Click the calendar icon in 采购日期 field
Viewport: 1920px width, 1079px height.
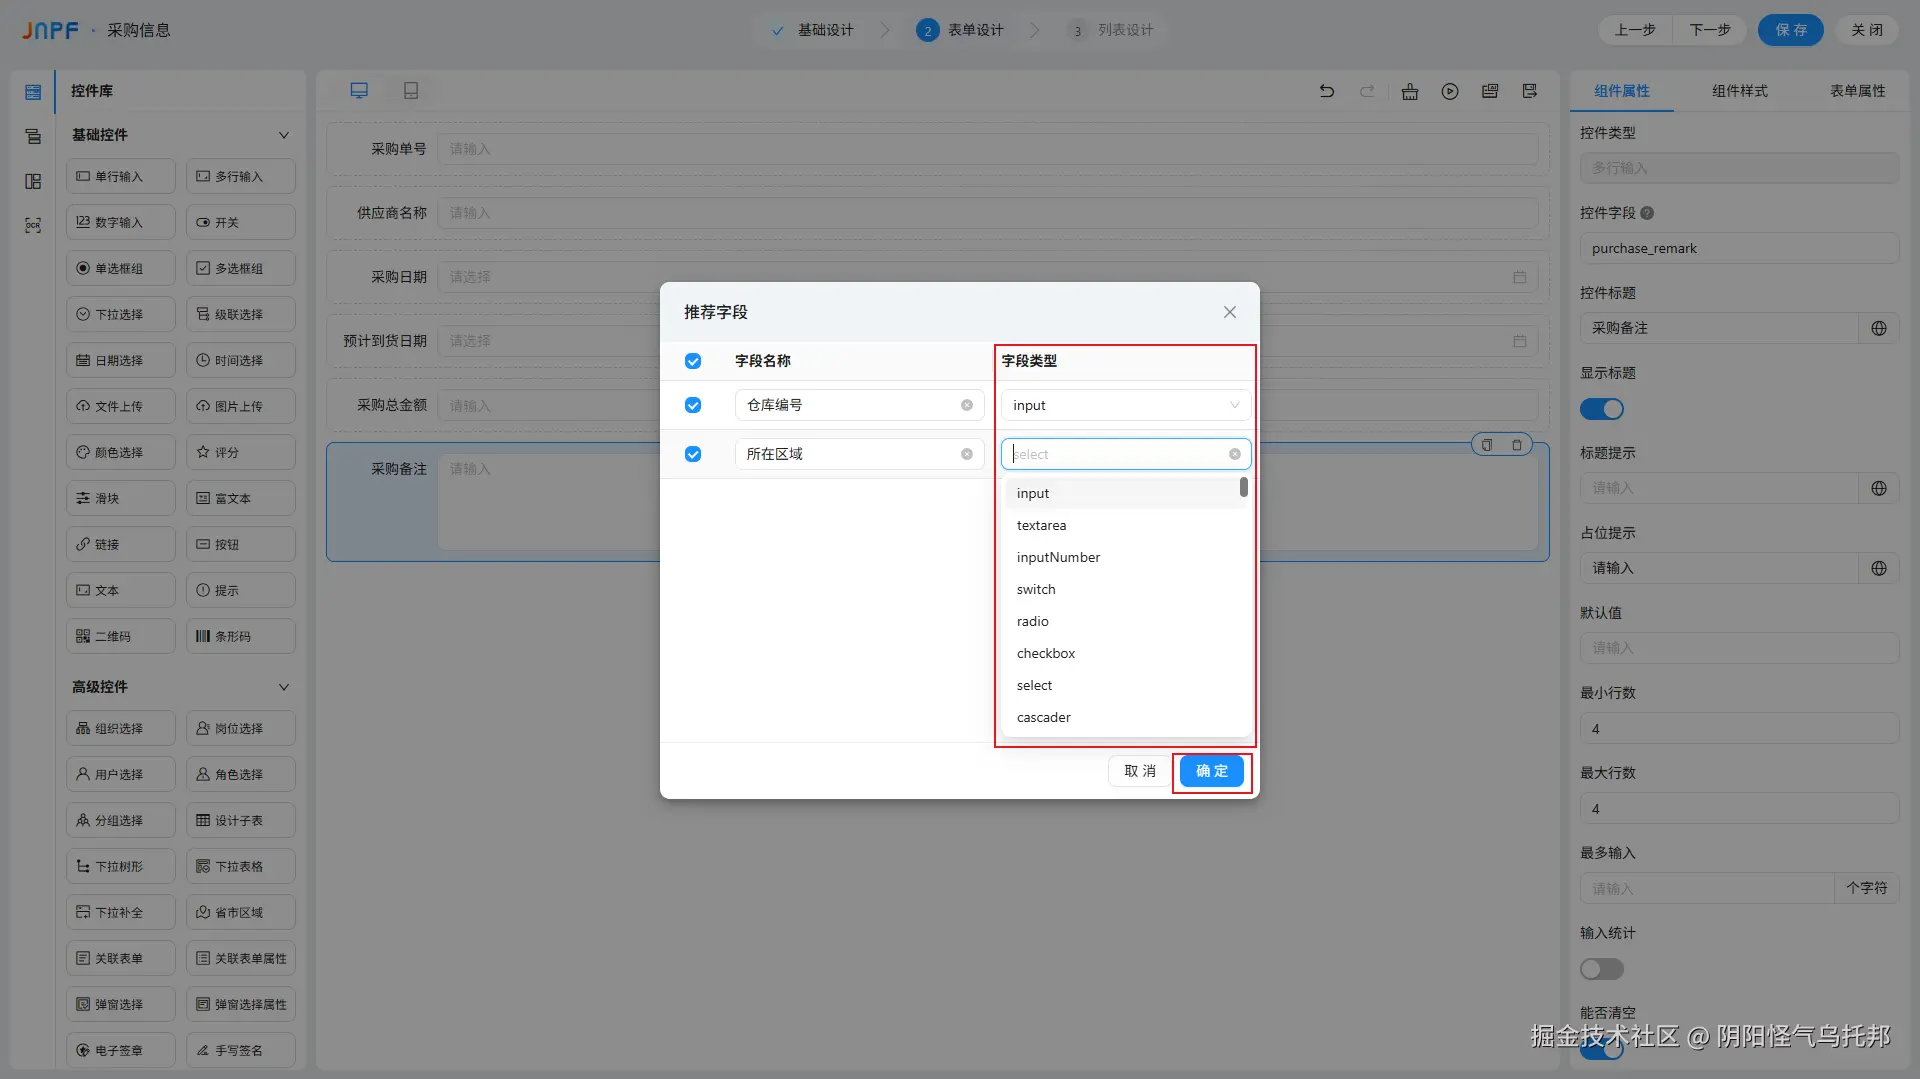(1519, 277)
